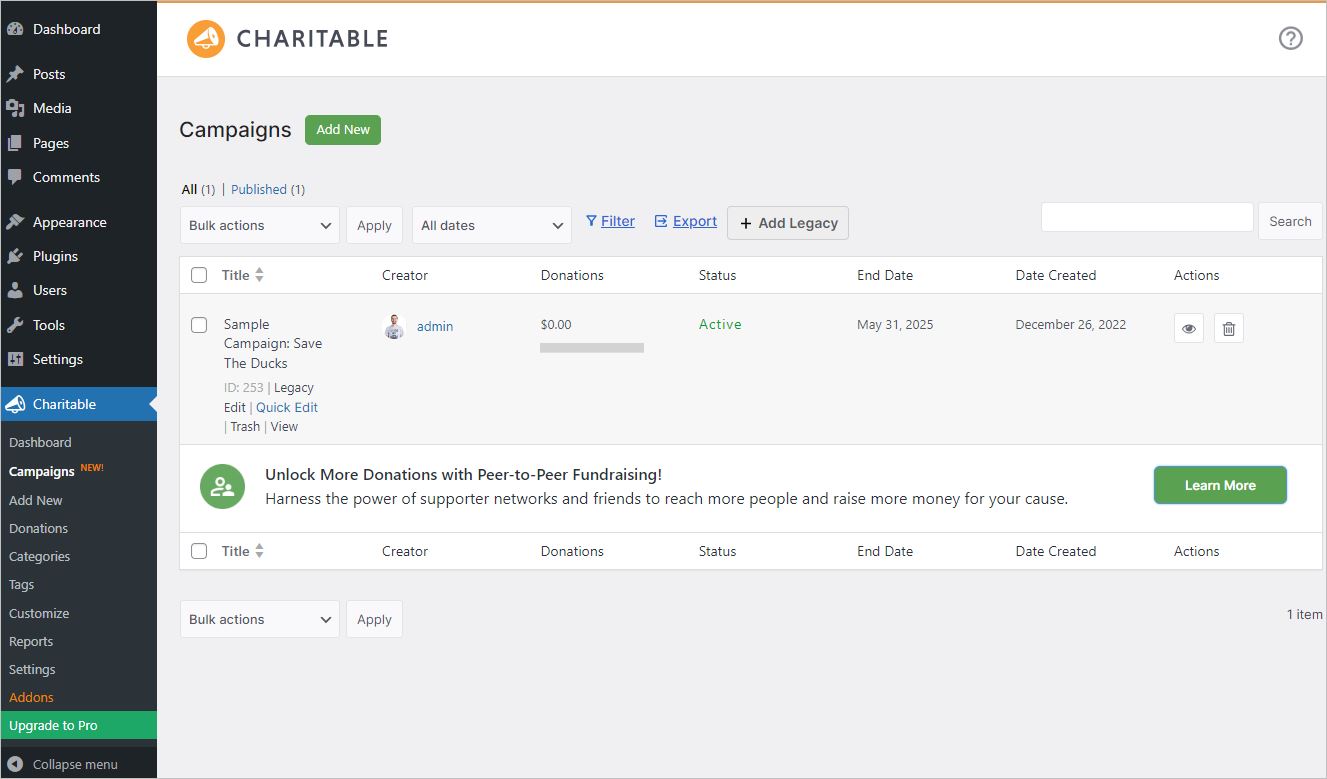The image size is (1327, 779).
Task: Delete the campaign with the trash icon
Action: click(x=1228, y=327)
